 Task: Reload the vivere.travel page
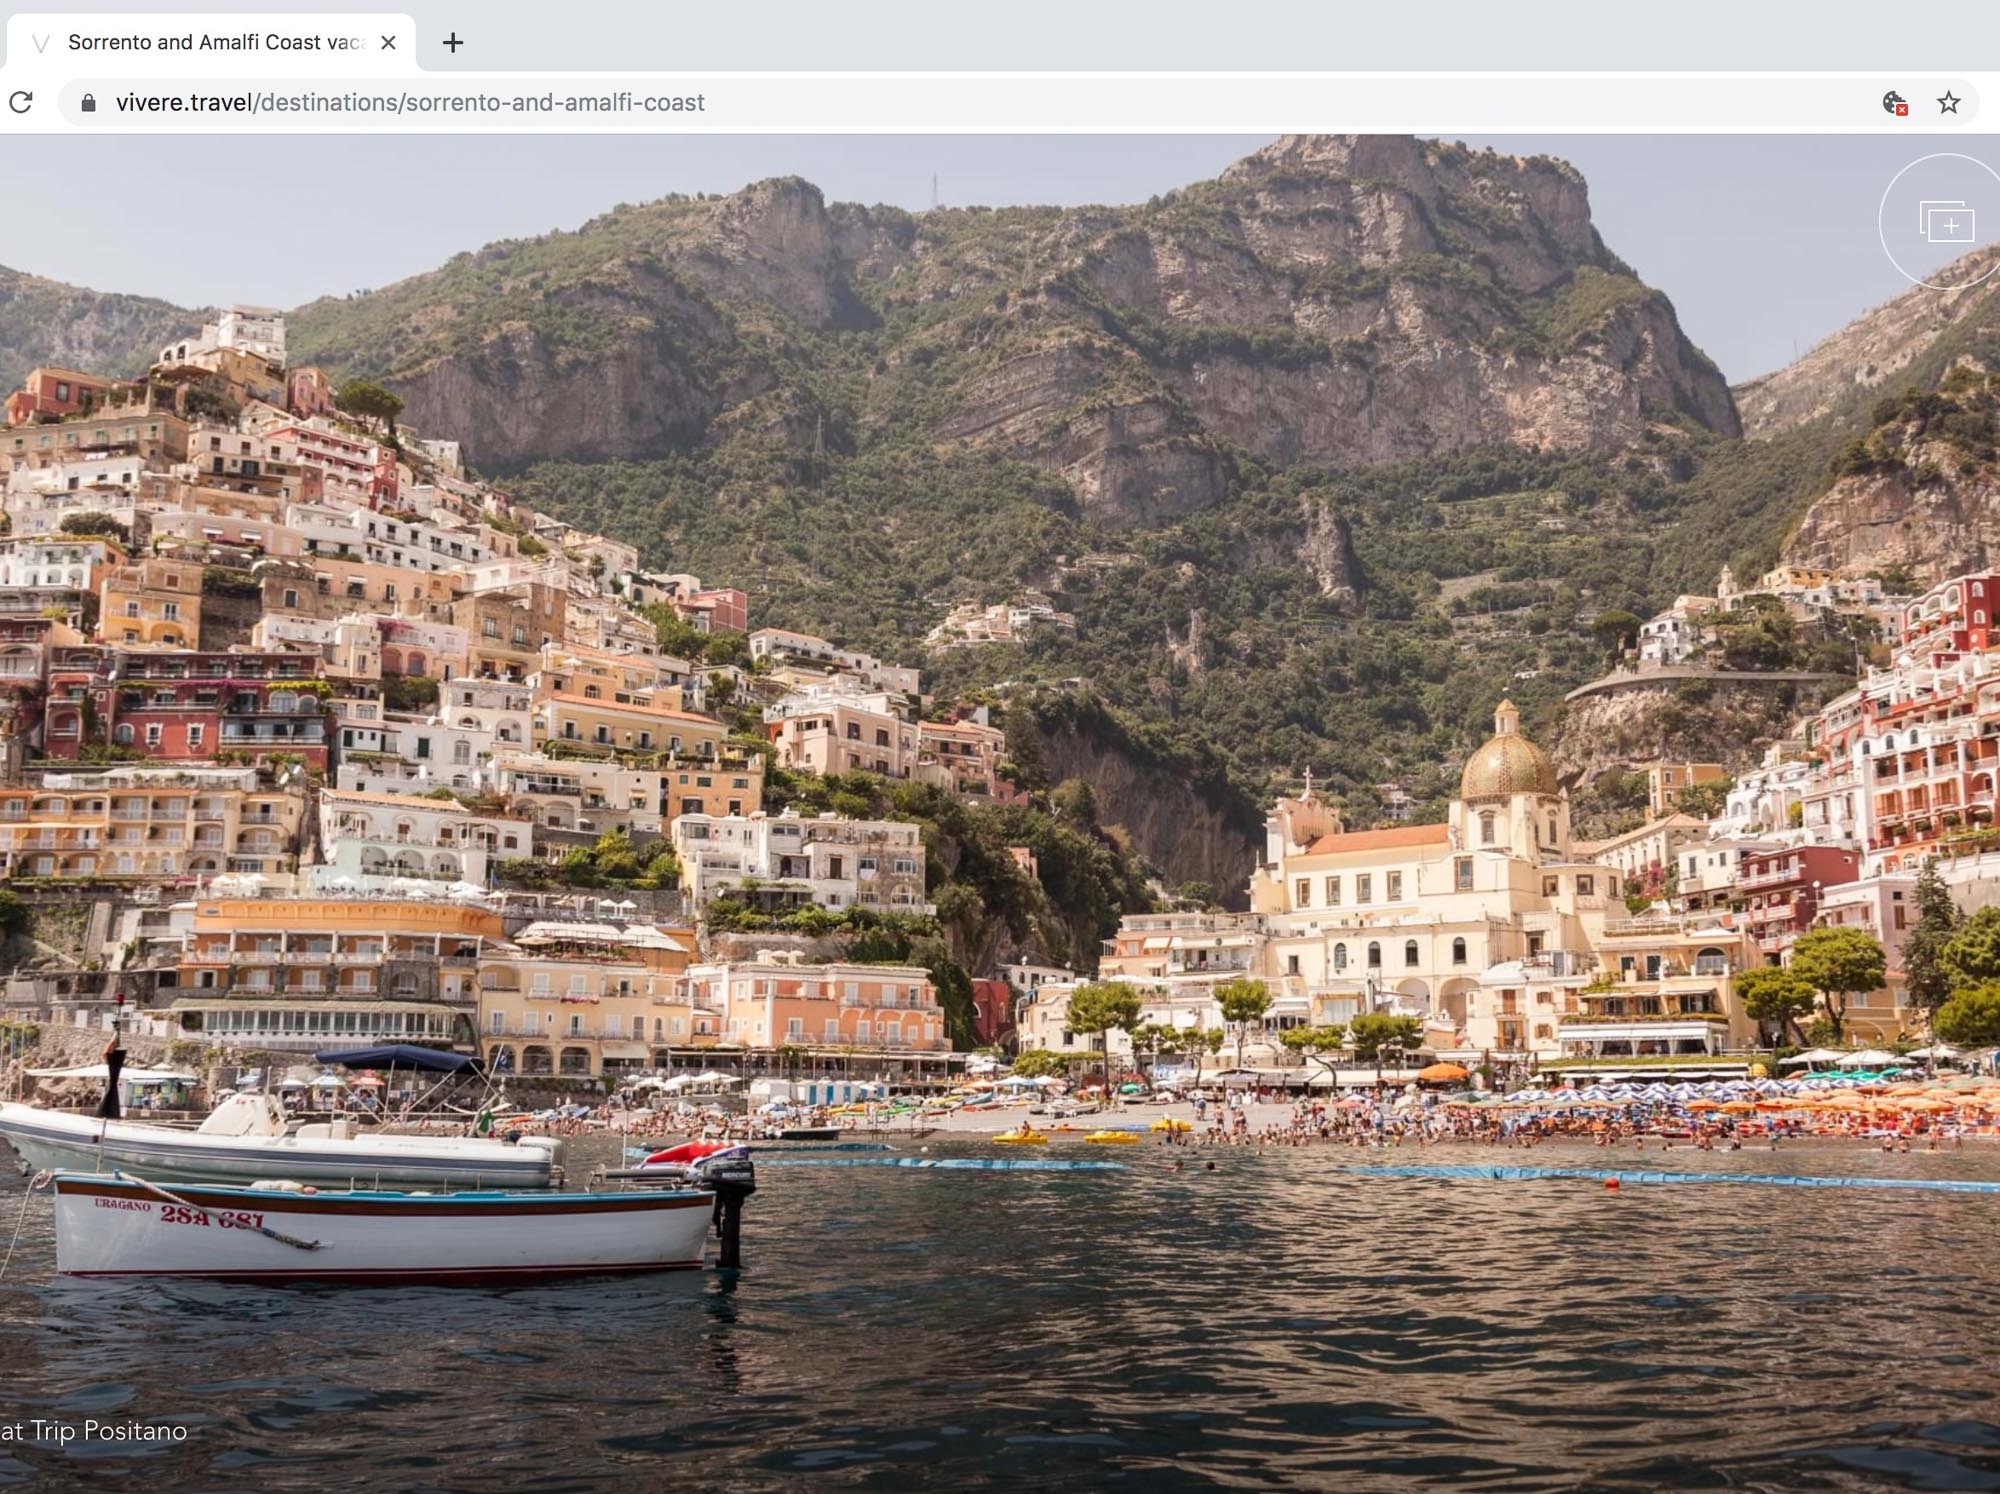22,101
